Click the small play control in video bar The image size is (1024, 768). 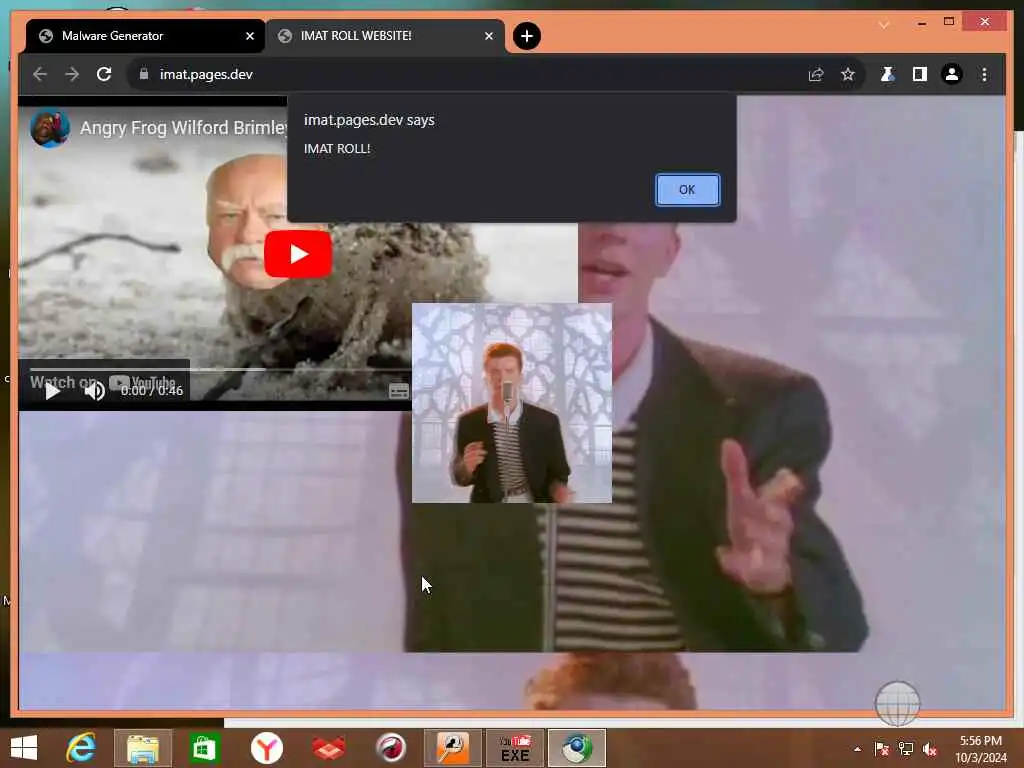(x=52, y=391)
